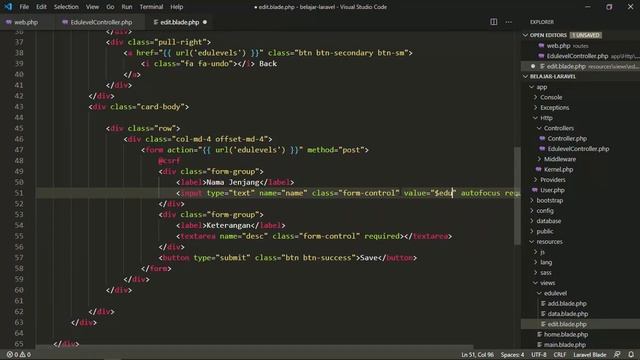
Task: Click the @csrf directive on line 48
Action: 169,161
